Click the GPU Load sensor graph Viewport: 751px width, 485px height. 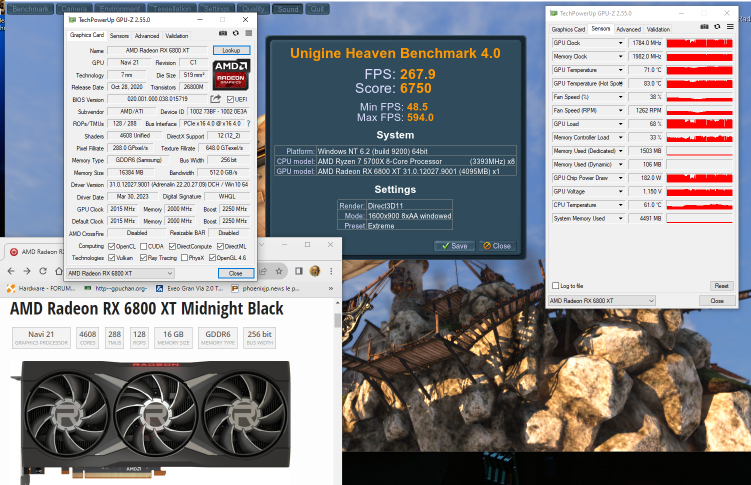coord(699,124)
